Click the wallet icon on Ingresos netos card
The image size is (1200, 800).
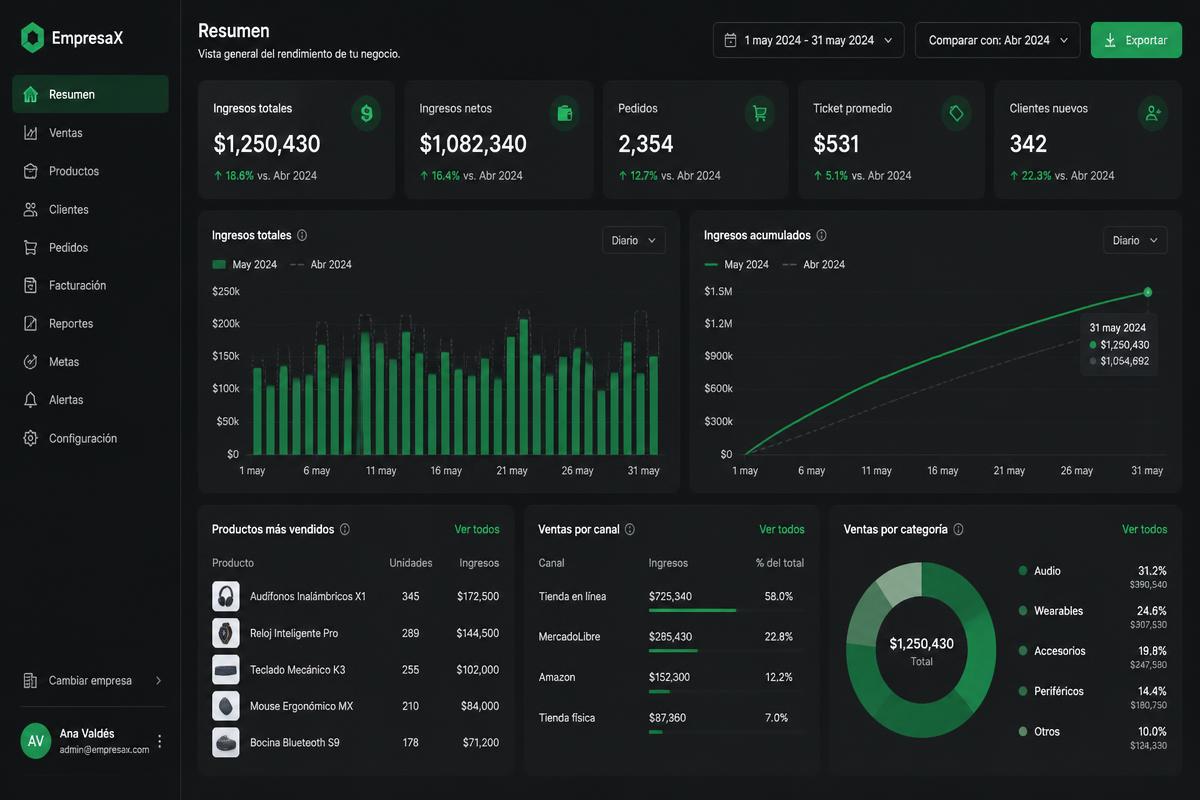pos(565,113)
